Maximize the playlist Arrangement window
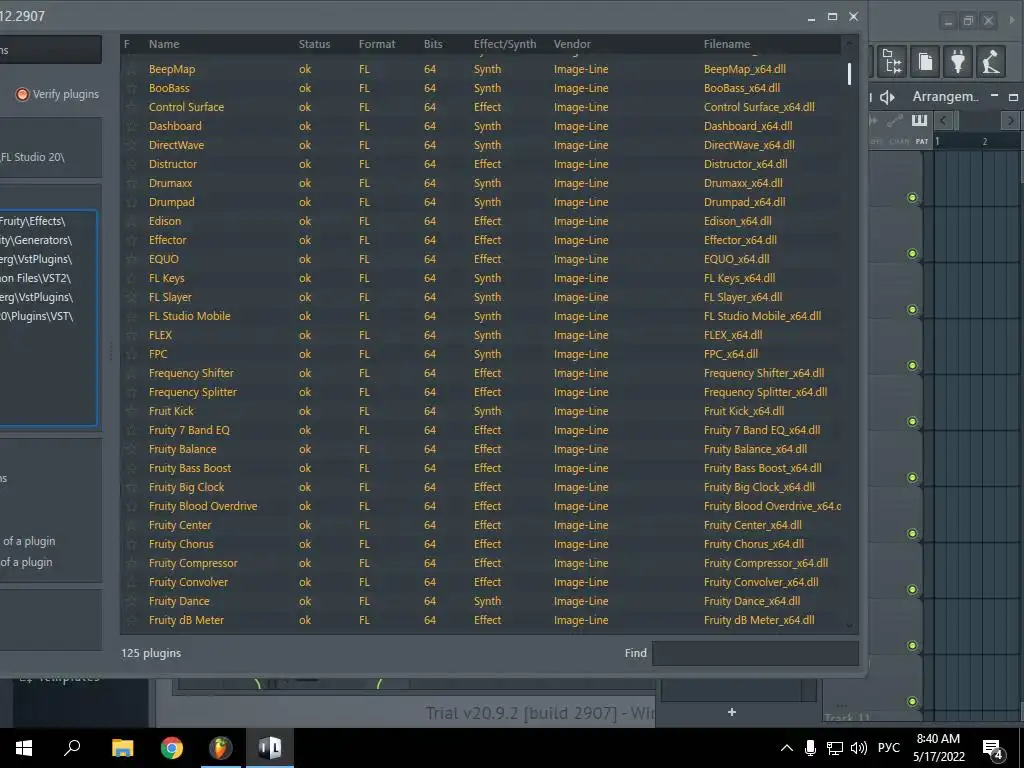Image resolution: width=1024 pixels, height=768 pixels. pyautogui.click(x=1013, y=97)
